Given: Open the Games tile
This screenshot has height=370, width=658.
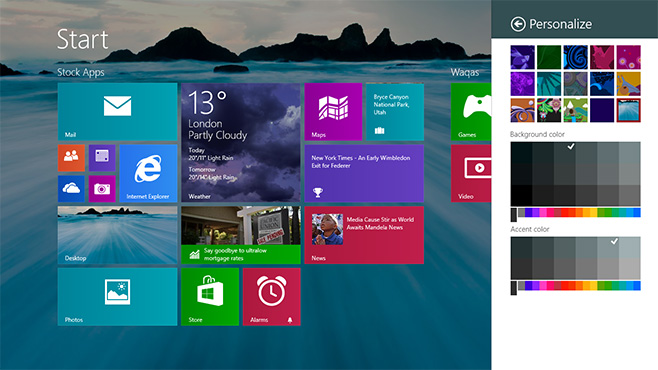Looking at the screenshot, I should (x=471, y=112).
